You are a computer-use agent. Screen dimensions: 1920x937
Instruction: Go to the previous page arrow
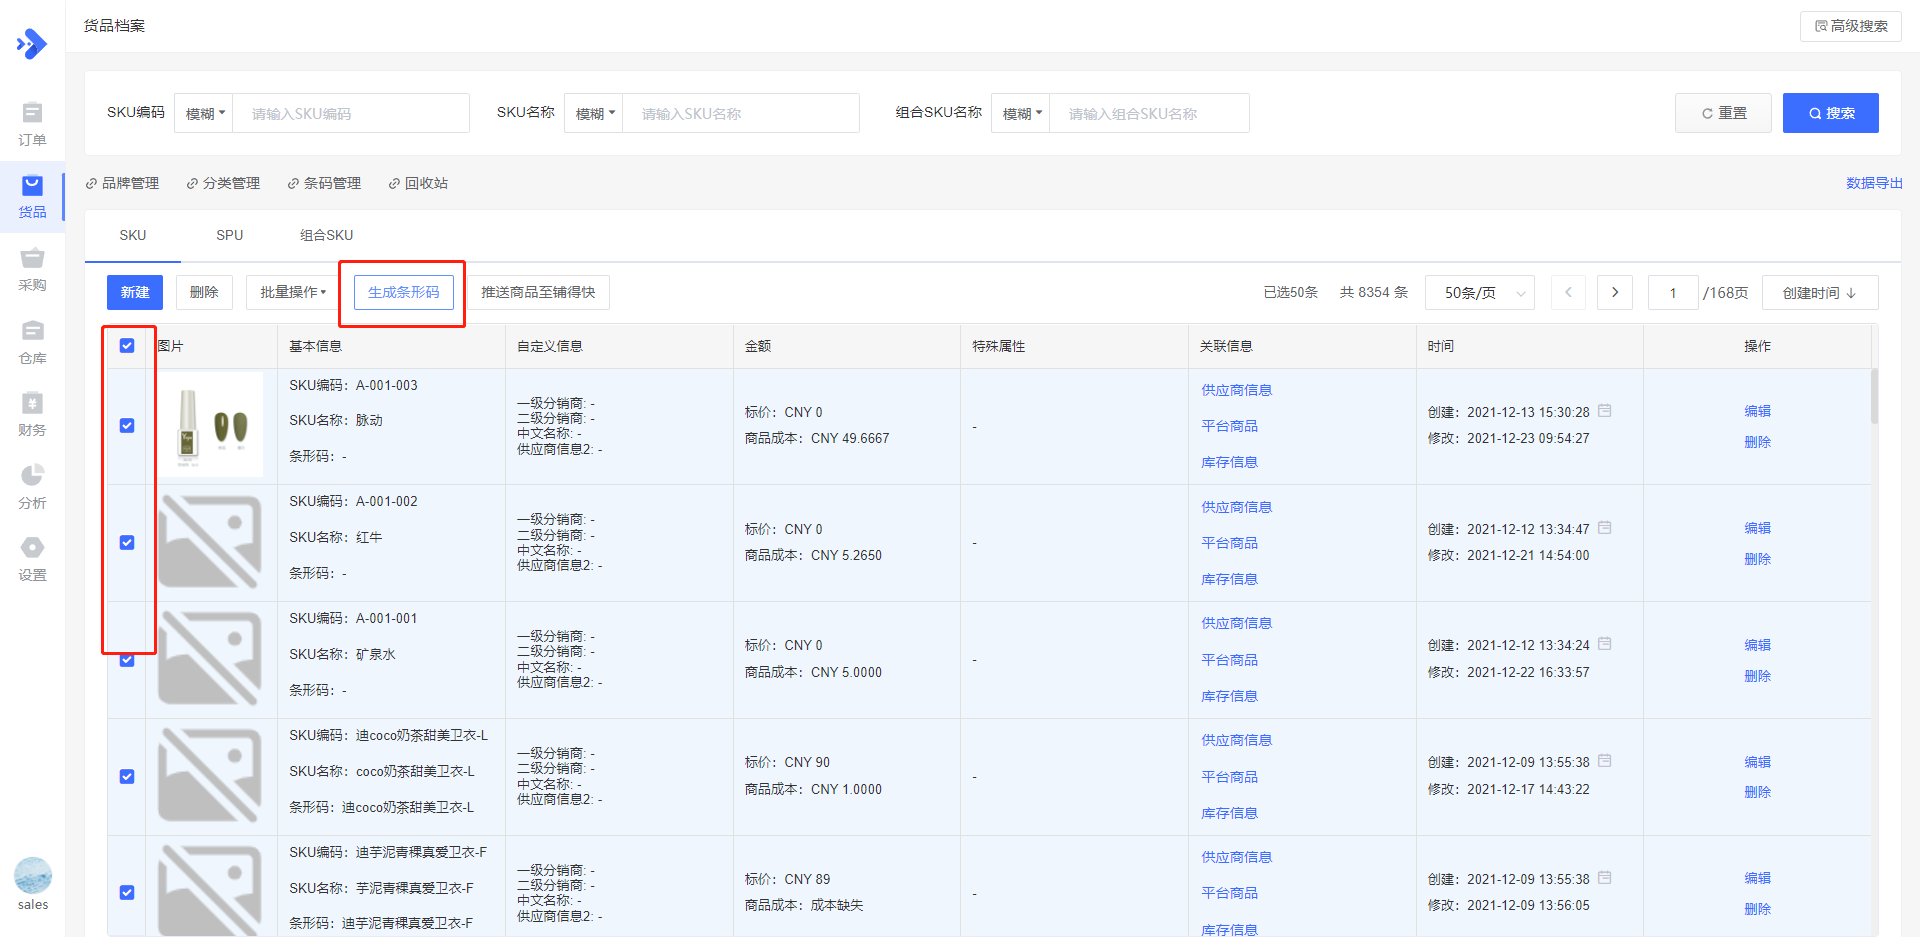[x=1568, y=292]
